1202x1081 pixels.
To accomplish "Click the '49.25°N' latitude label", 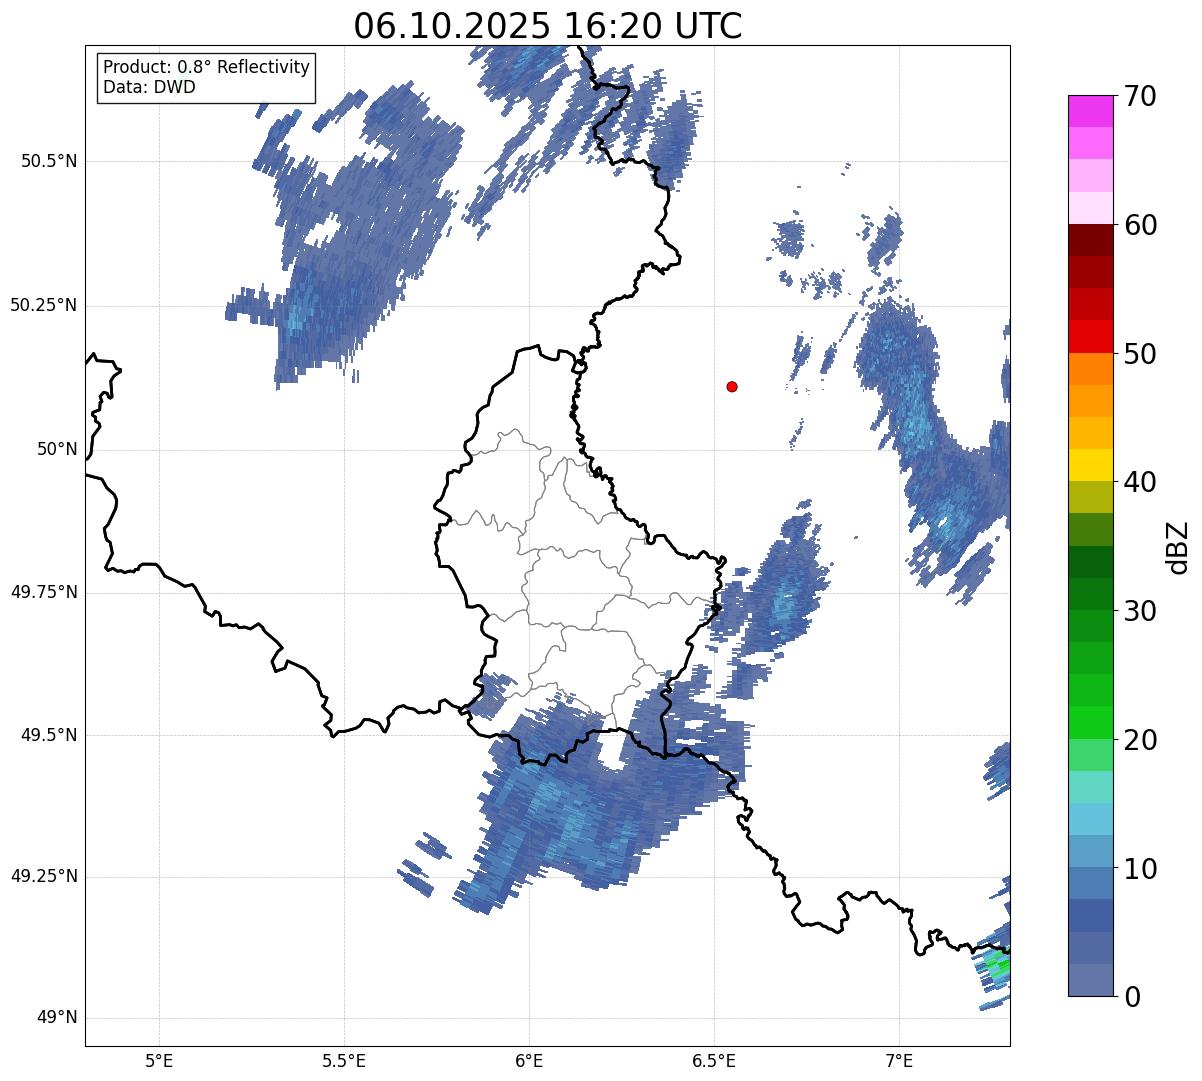I will (x=44, y=876).
